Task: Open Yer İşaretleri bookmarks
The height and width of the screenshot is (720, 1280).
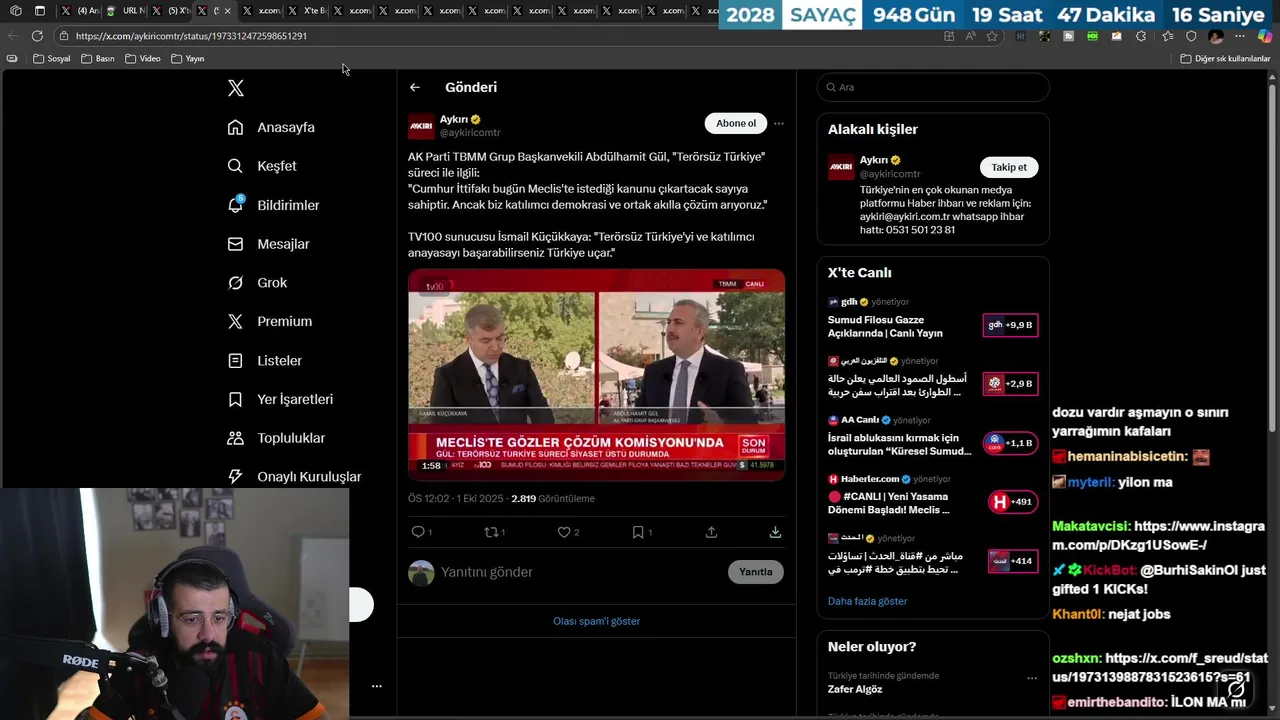Action: [x=280, y=399]
